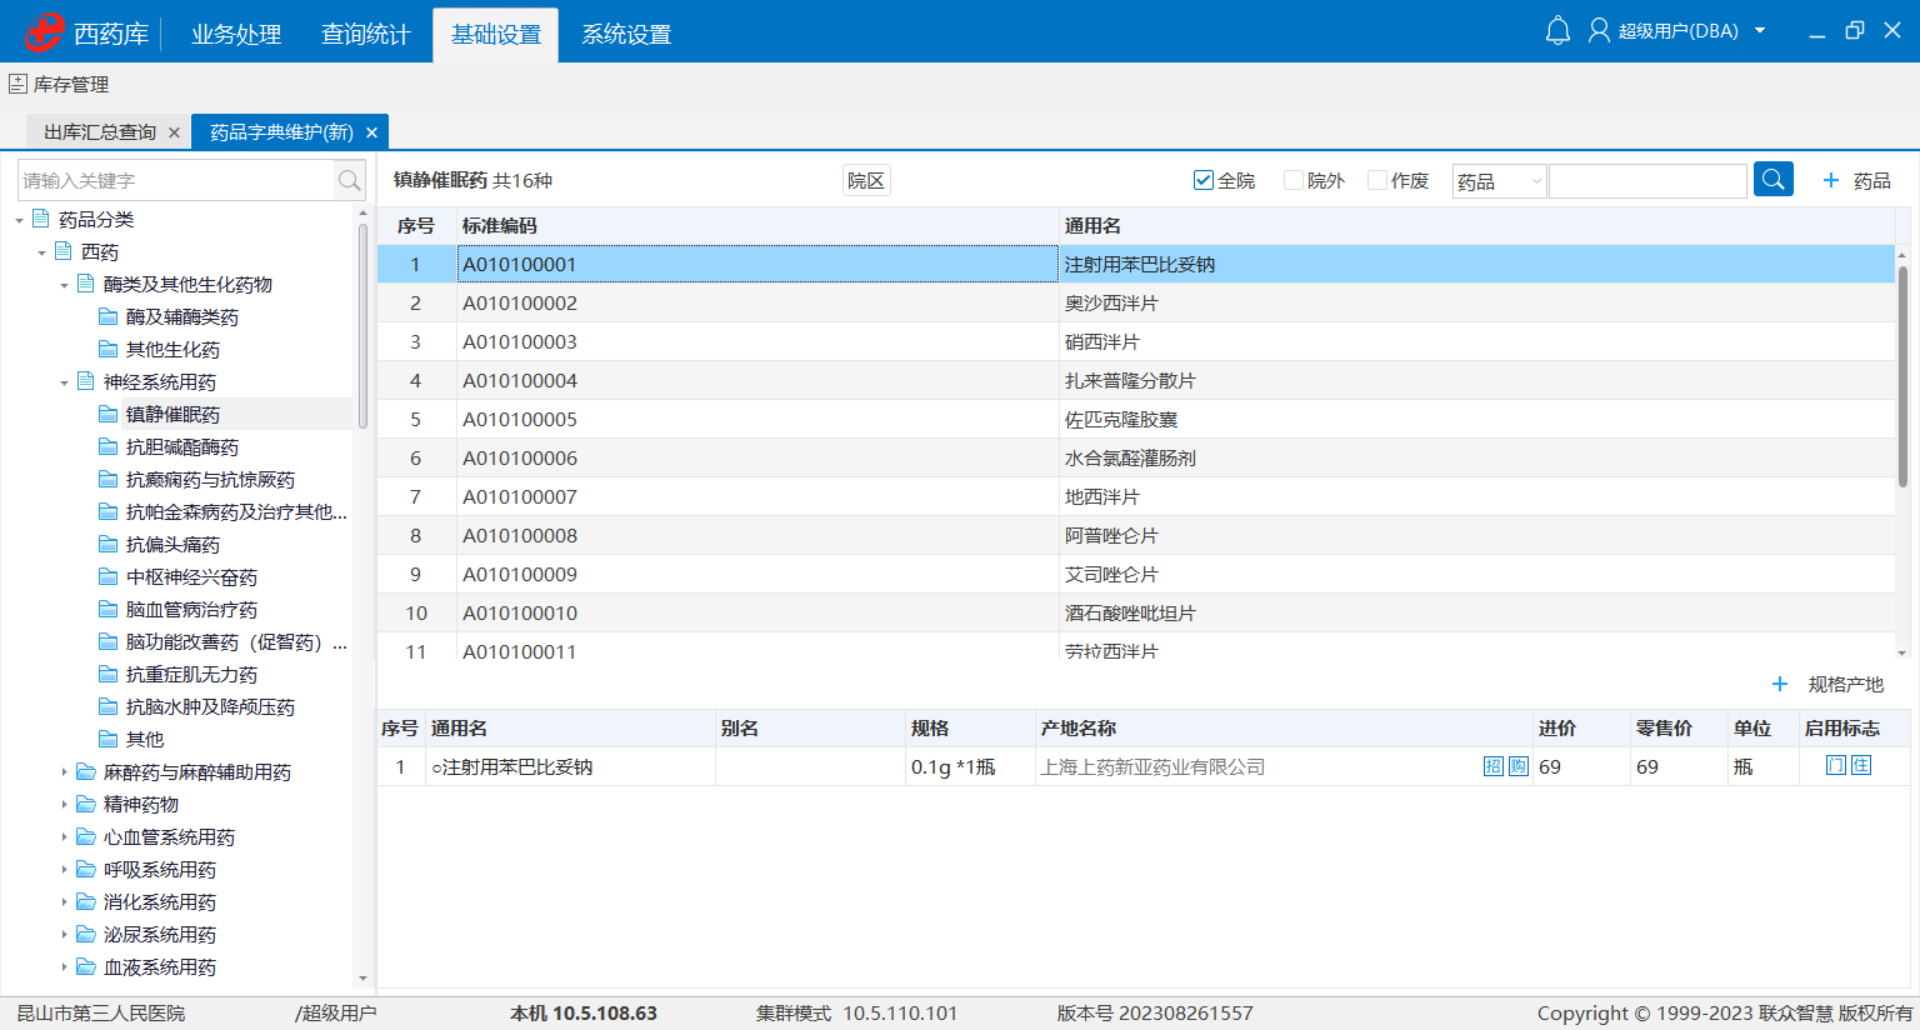Collapse the 酶类及其他生化药物 node
Viewport: 1920px width, 1030px height.
pyautogui.click(x=64, y=285)
